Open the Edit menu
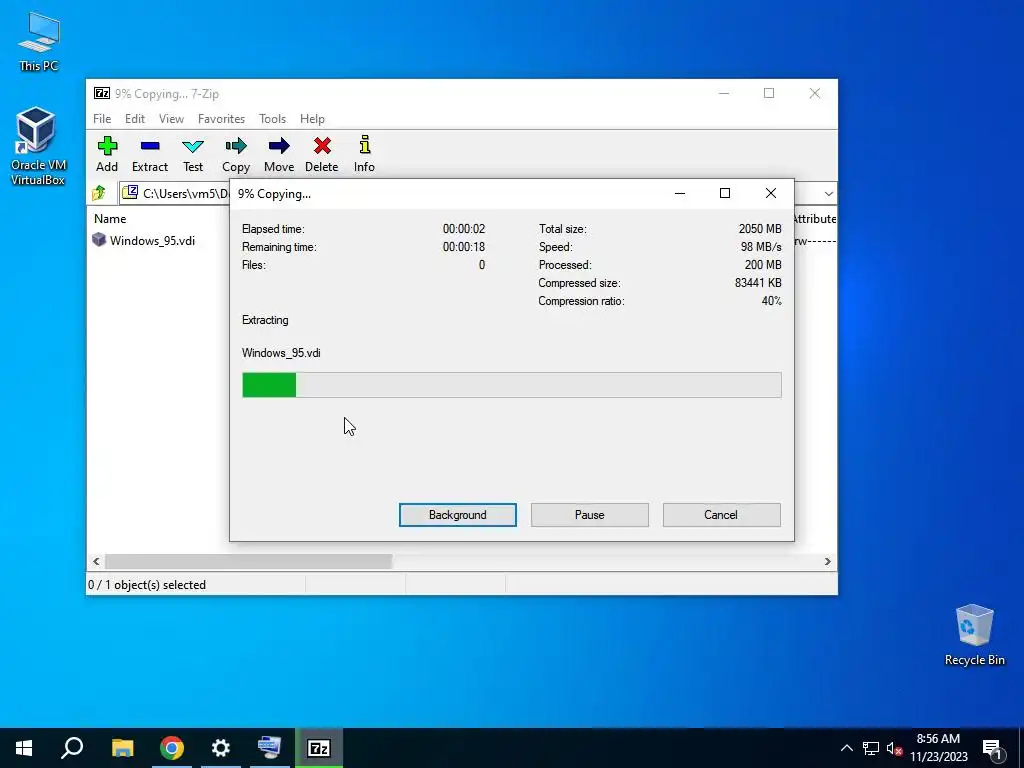The image size is (1024, 768). click(x=135, y=119)
